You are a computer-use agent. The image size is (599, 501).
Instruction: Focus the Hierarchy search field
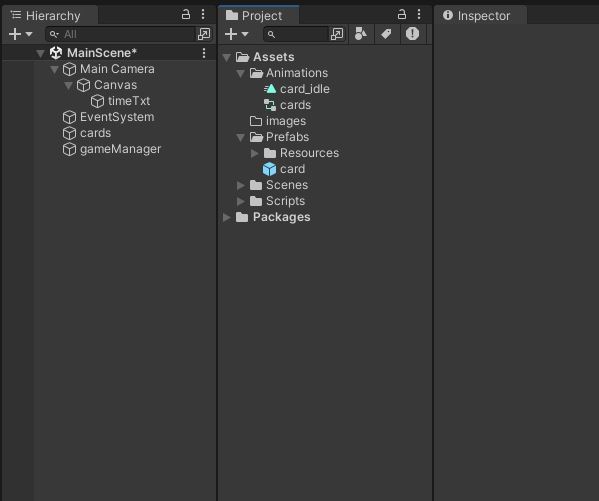[121, 34]
